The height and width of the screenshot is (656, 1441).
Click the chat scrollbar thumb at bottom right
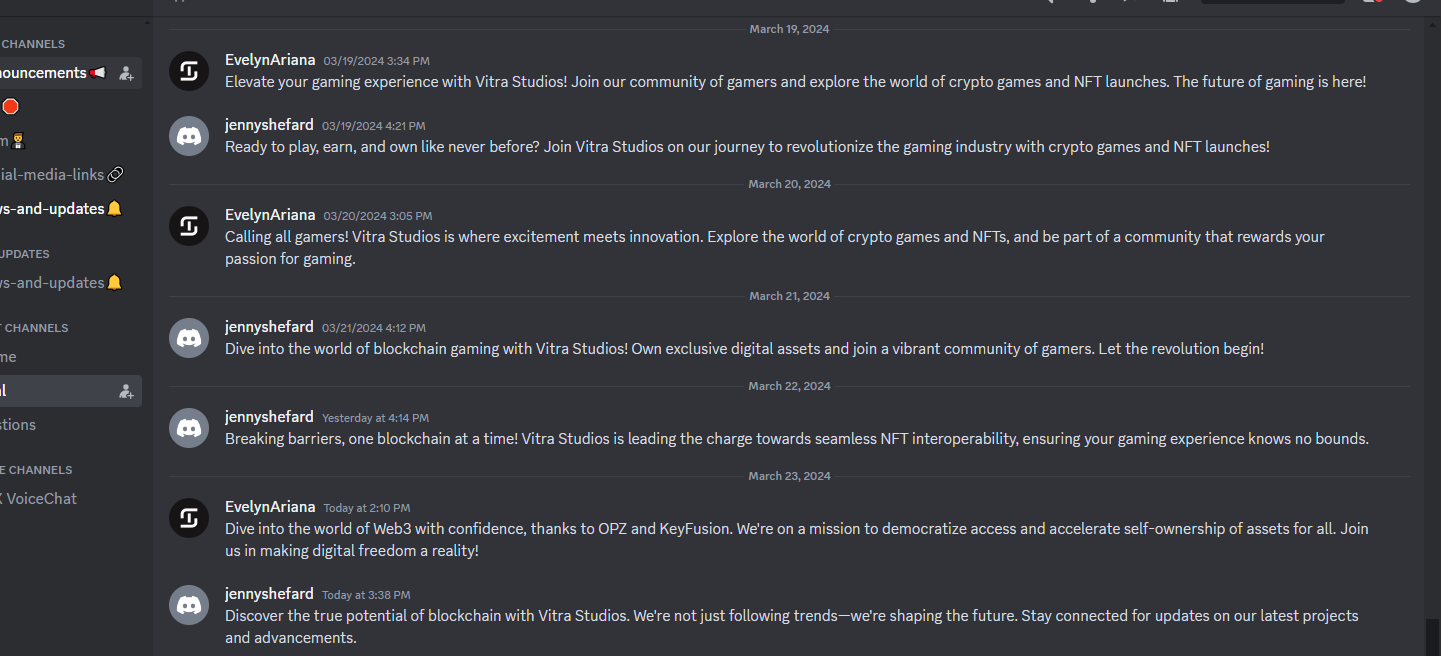(x=1432, y=637)
